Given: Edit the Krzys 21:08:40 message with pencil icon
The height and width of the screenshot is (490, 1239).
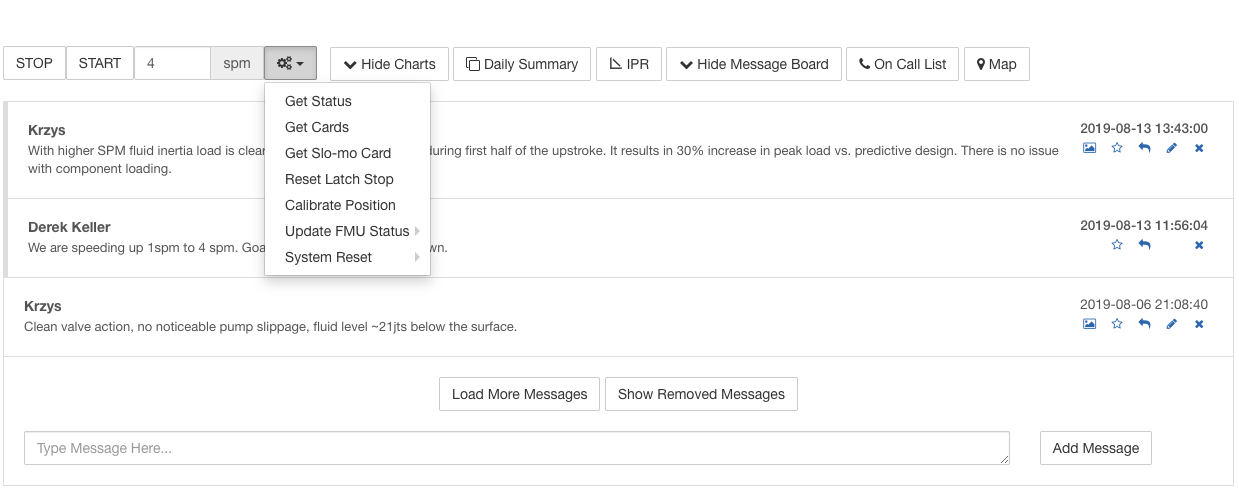Looking at the screenshot, I should (x=1172, y=324).
